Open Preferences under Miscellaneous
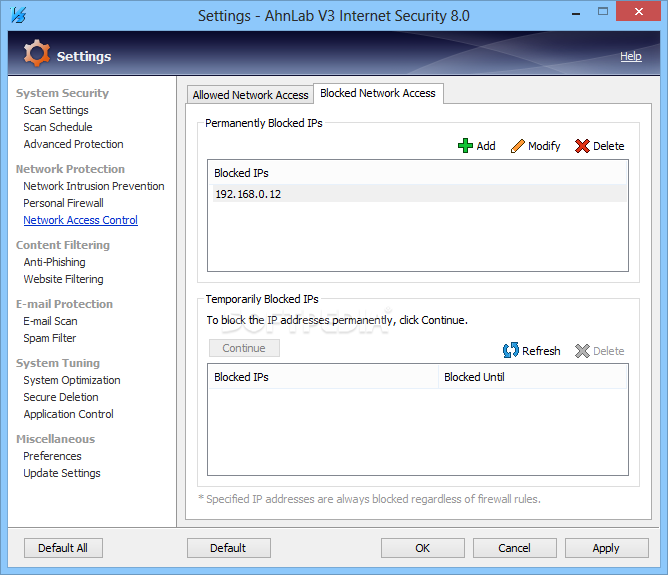This screenshot has width=668, height=575. point(52,456)
